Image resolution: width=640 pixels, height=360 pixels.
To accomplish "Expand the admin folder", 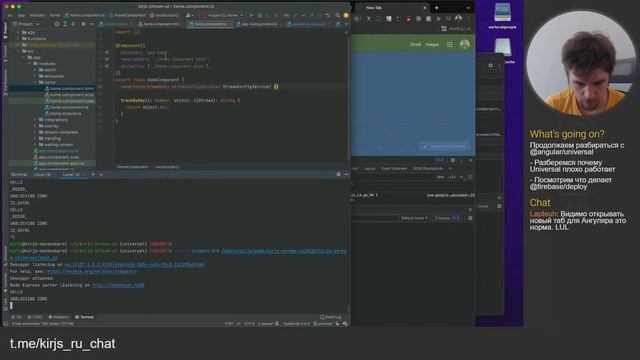I will (35, 70).
